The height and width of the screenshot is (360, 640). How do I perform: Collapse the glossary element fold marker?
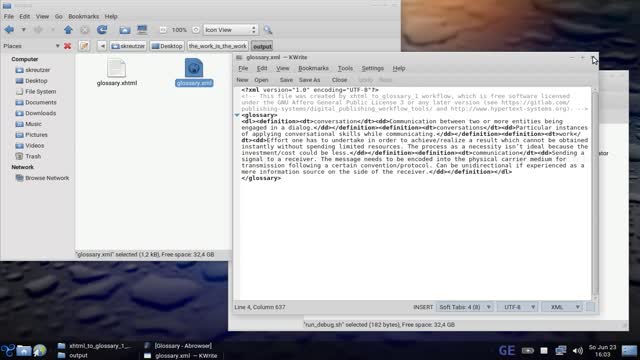pos(237,115)
